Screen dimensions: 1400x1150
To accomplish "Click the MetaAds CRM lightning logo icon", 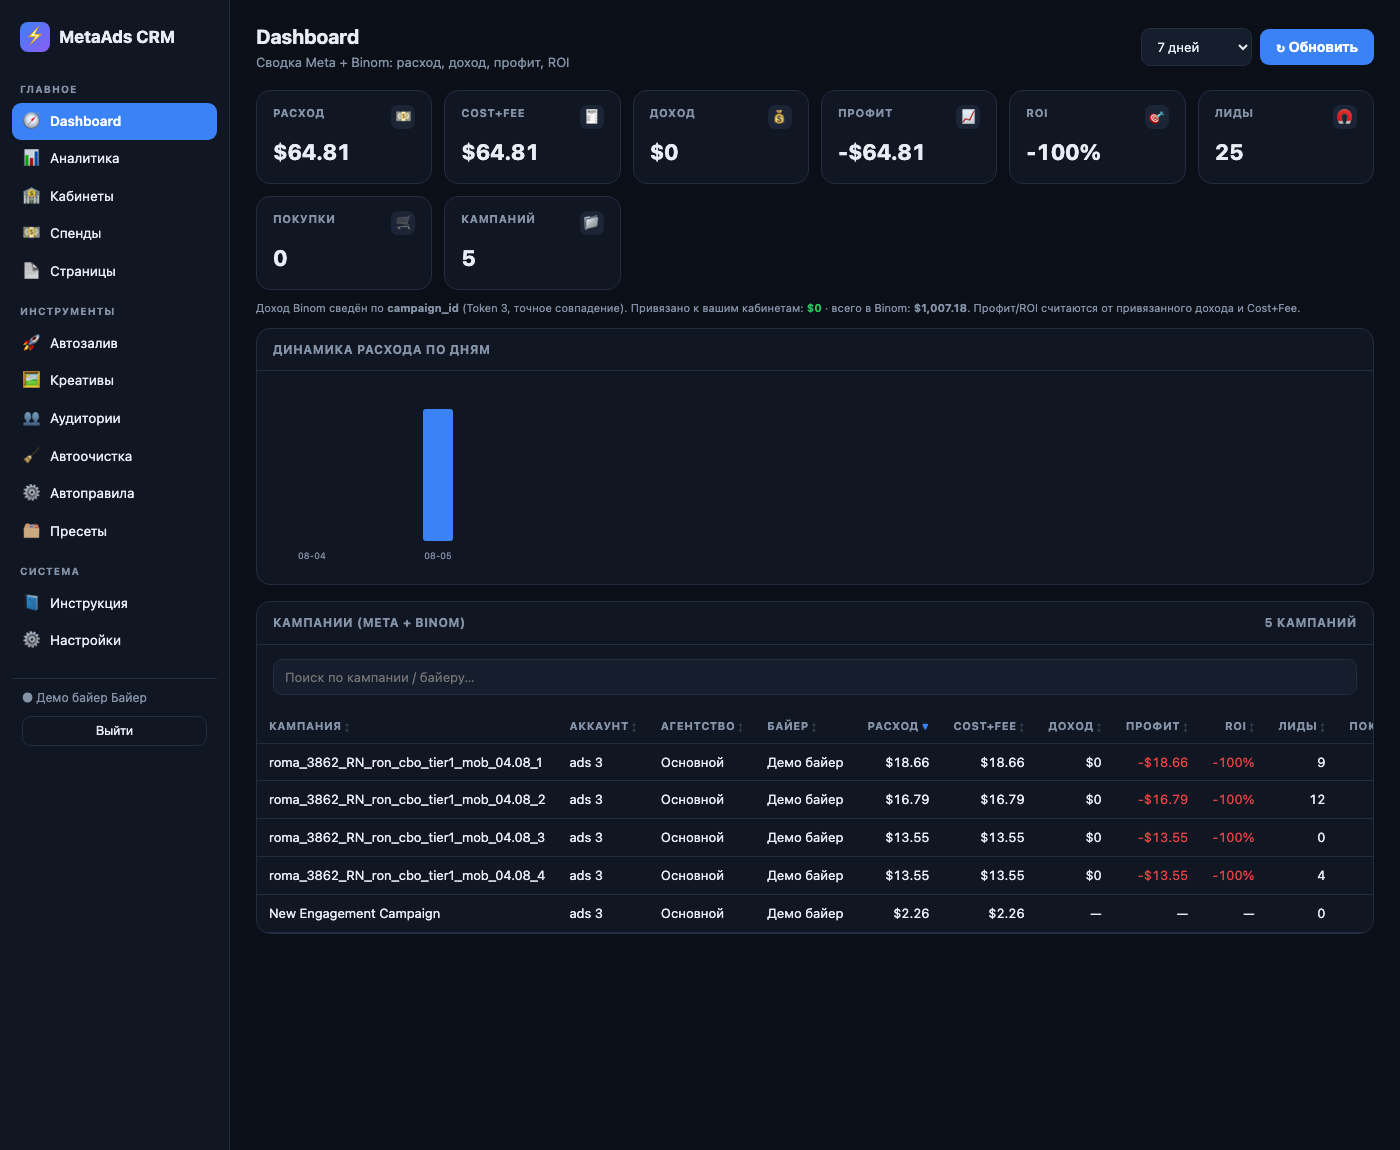I will (x=35, y=37).
